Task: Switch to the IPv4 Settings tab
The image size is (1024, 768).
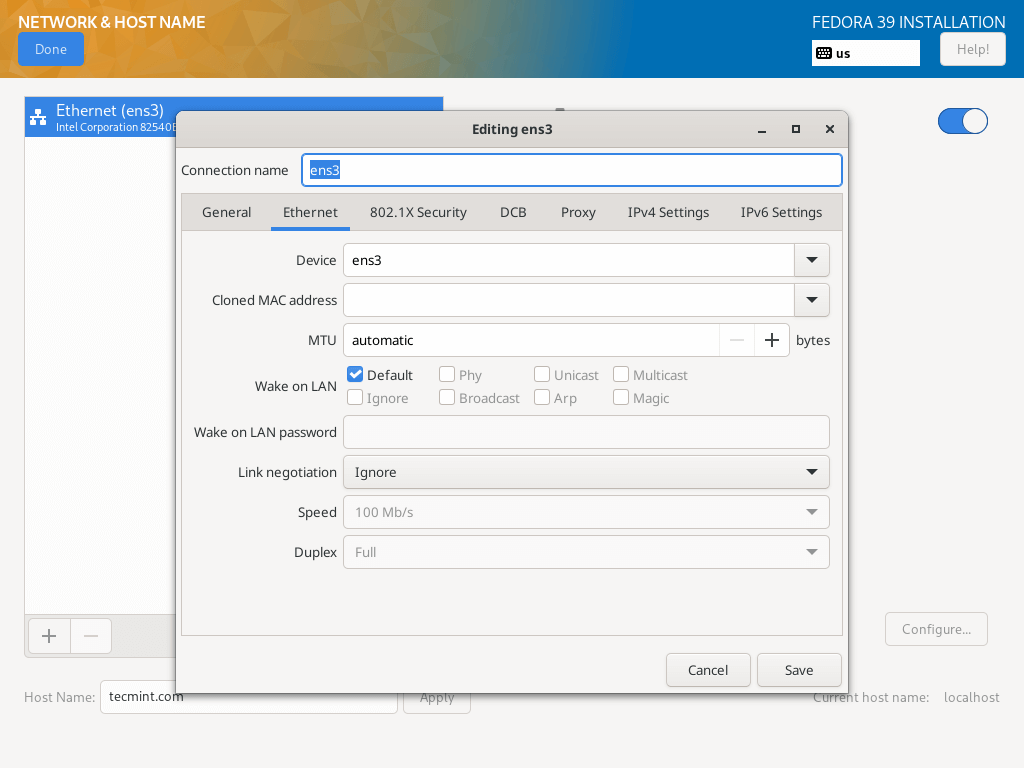Action: pos(668,212)
